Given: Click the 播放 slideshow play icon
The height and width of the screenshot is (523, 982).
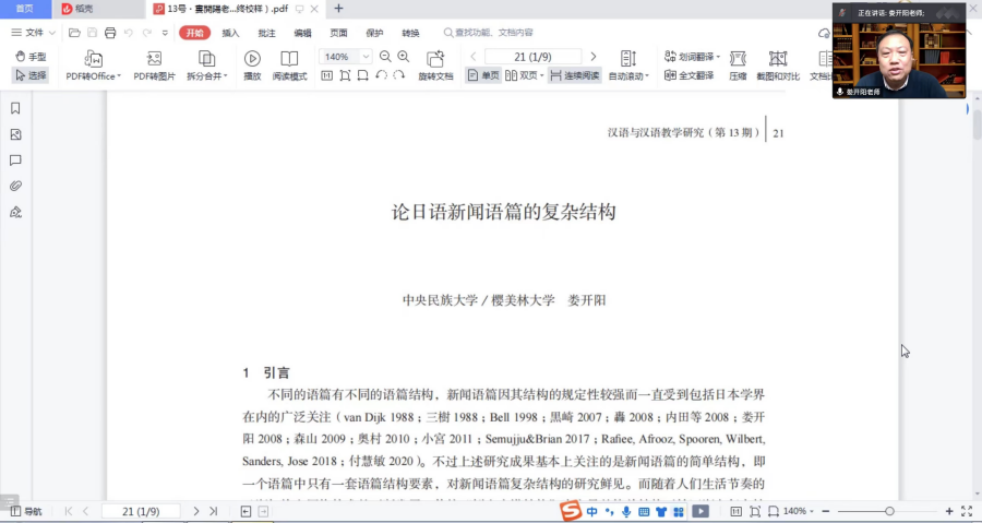Looking at the screenshot, I should click(x=252, y=59).
